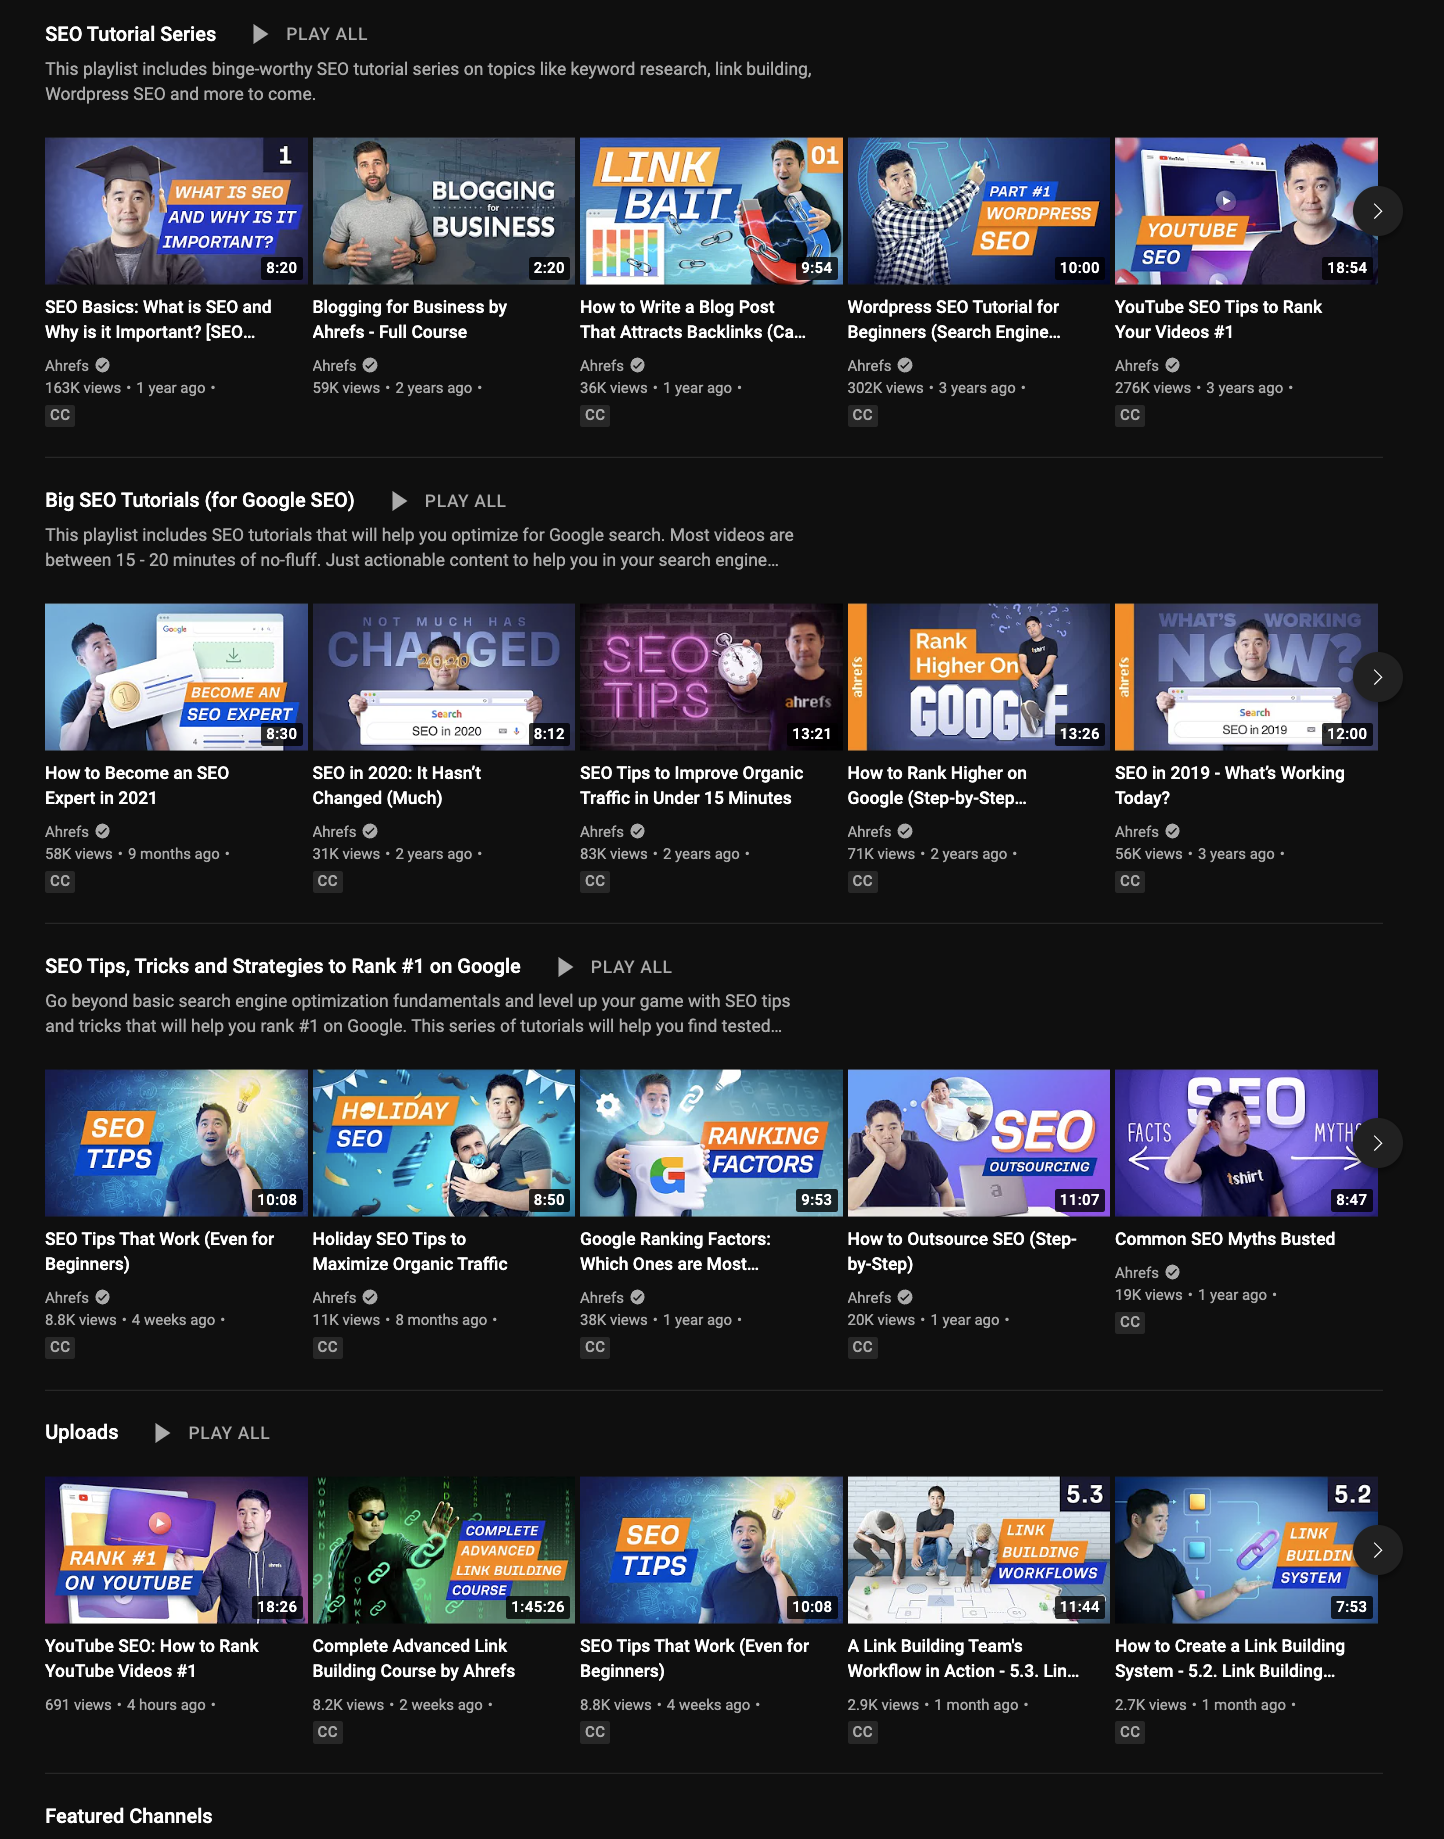This screenshot has width=1444, height=1839.
Task: Open 'Google Ranking Factors: Which Ones are Most' title
Action: pos(675,1251)
